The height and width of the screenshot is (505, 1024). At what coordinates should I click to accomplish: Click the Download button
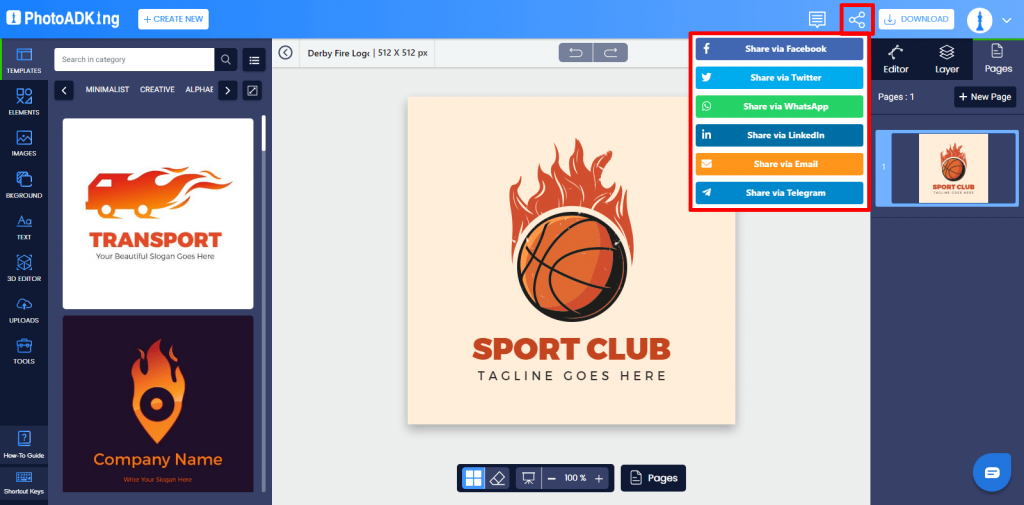[916, 20]
